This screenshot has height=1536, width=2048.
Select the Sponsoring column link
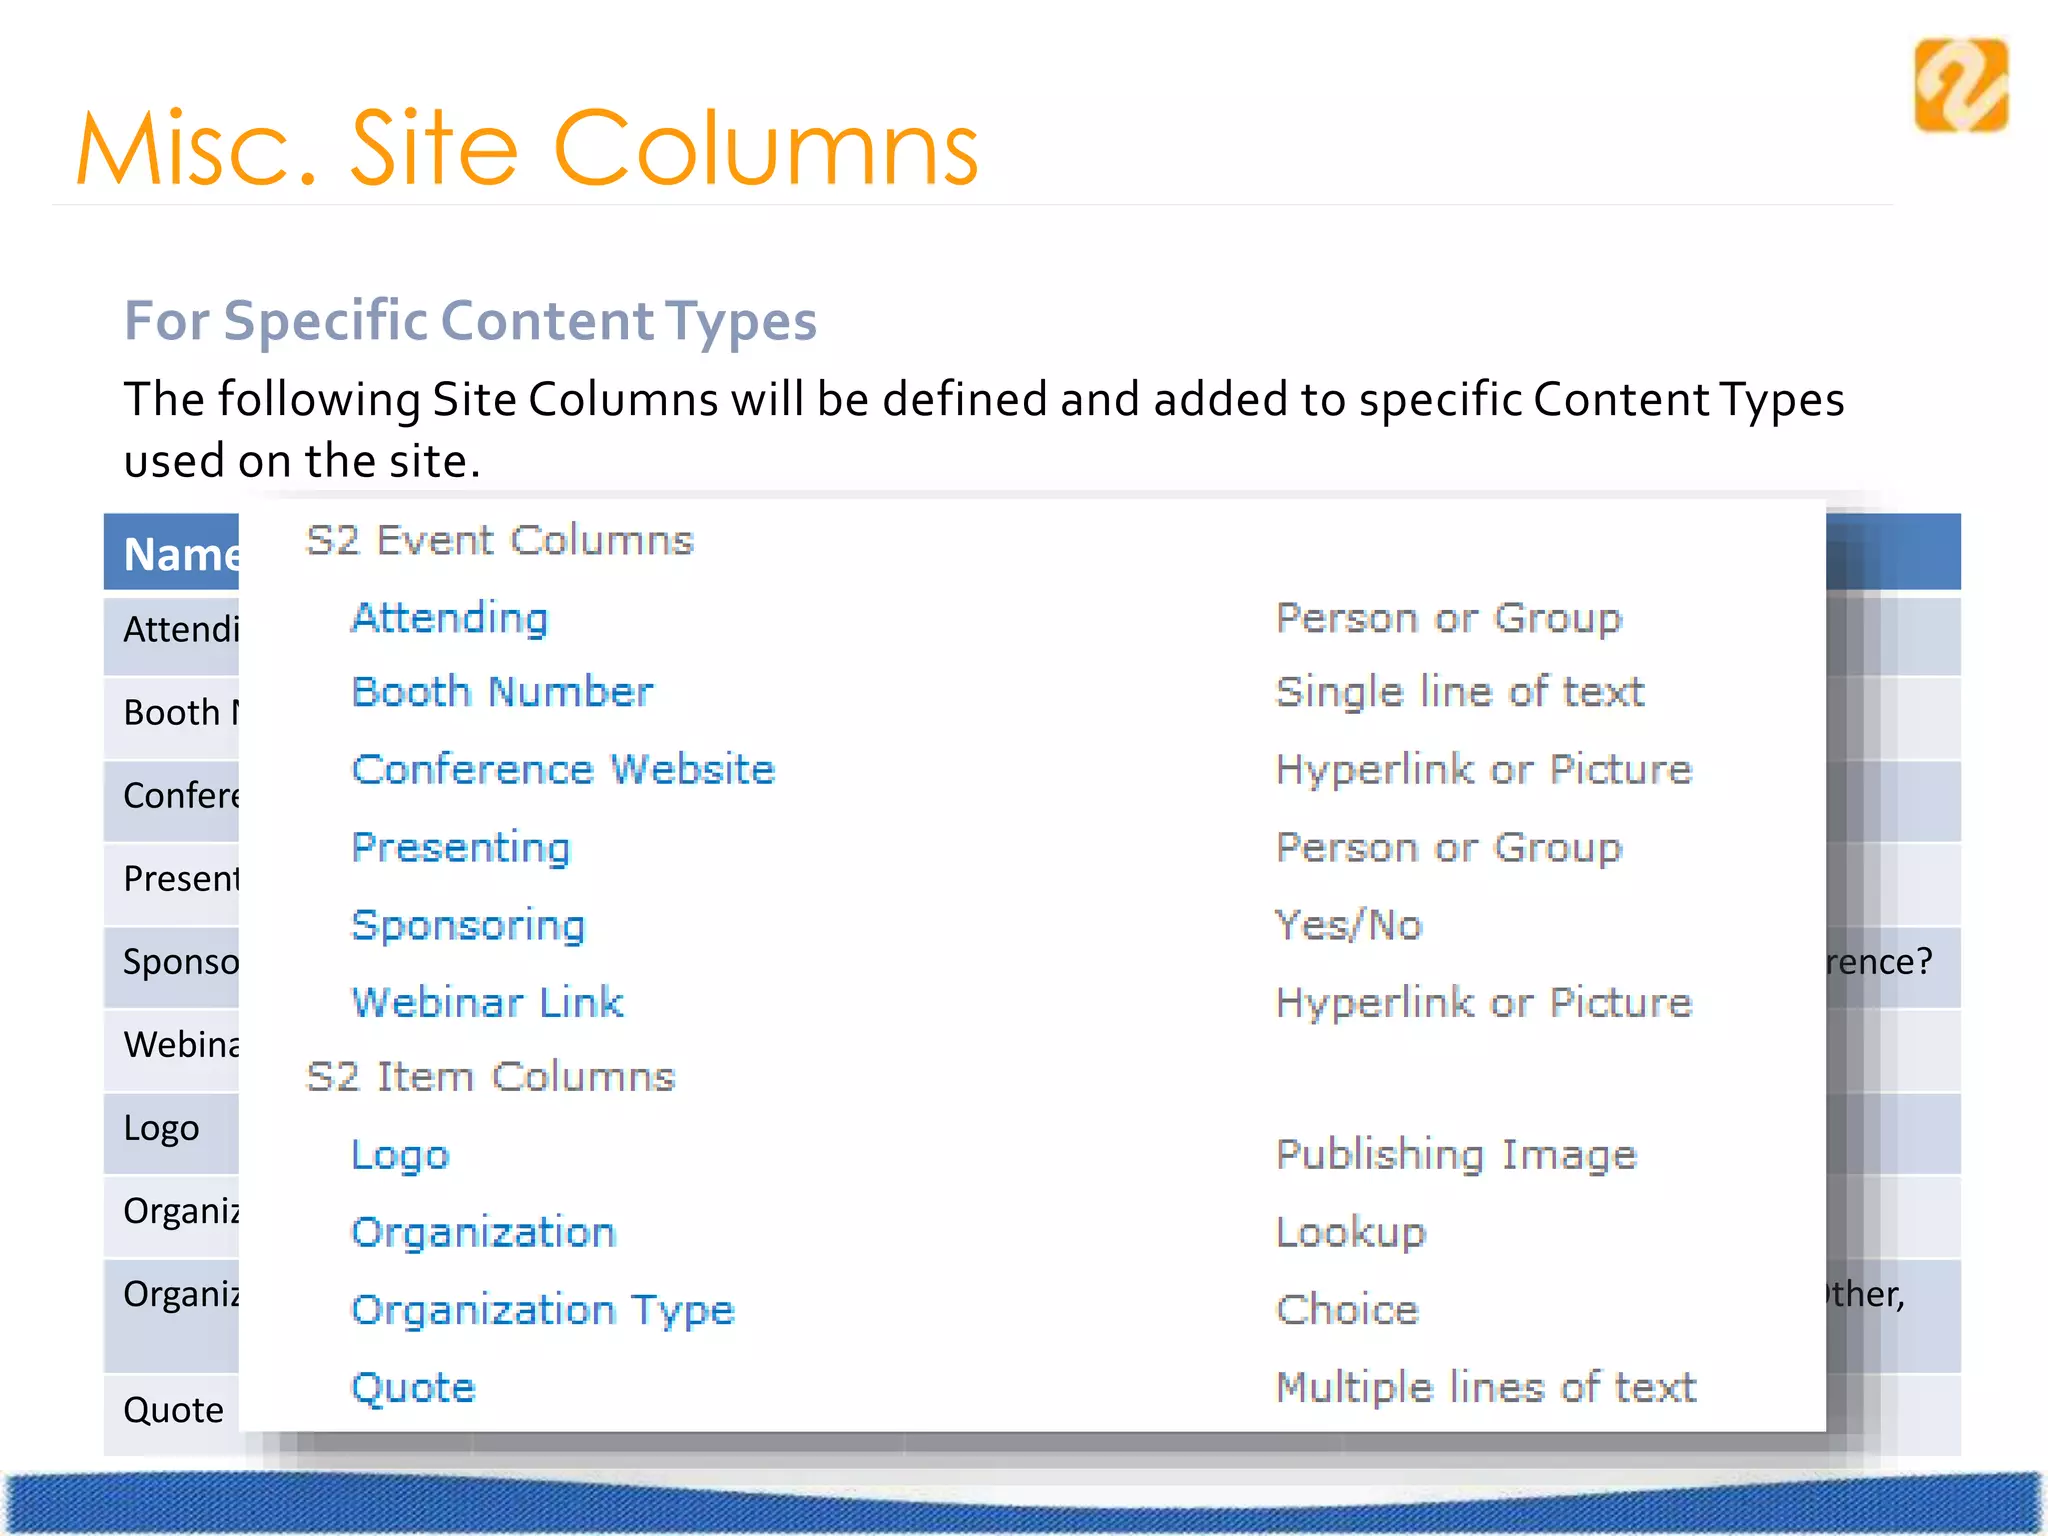[x=468, y=925]
